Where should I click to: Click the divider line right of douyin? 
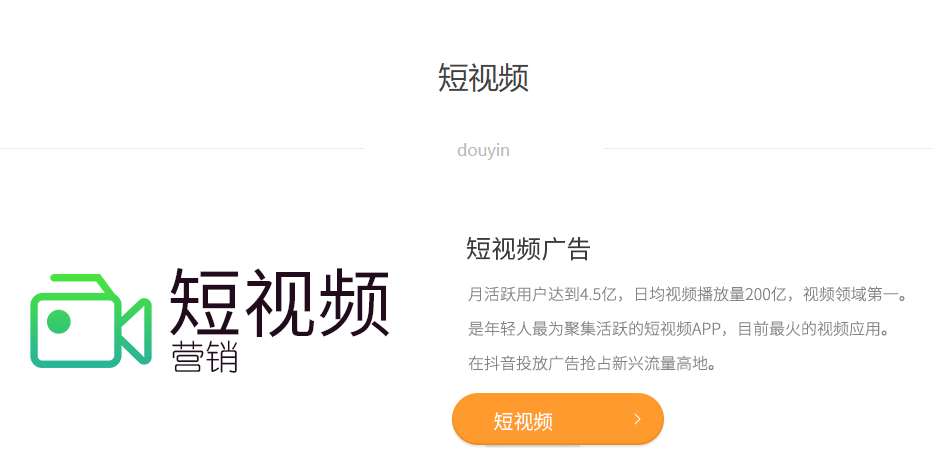[768, 148]
